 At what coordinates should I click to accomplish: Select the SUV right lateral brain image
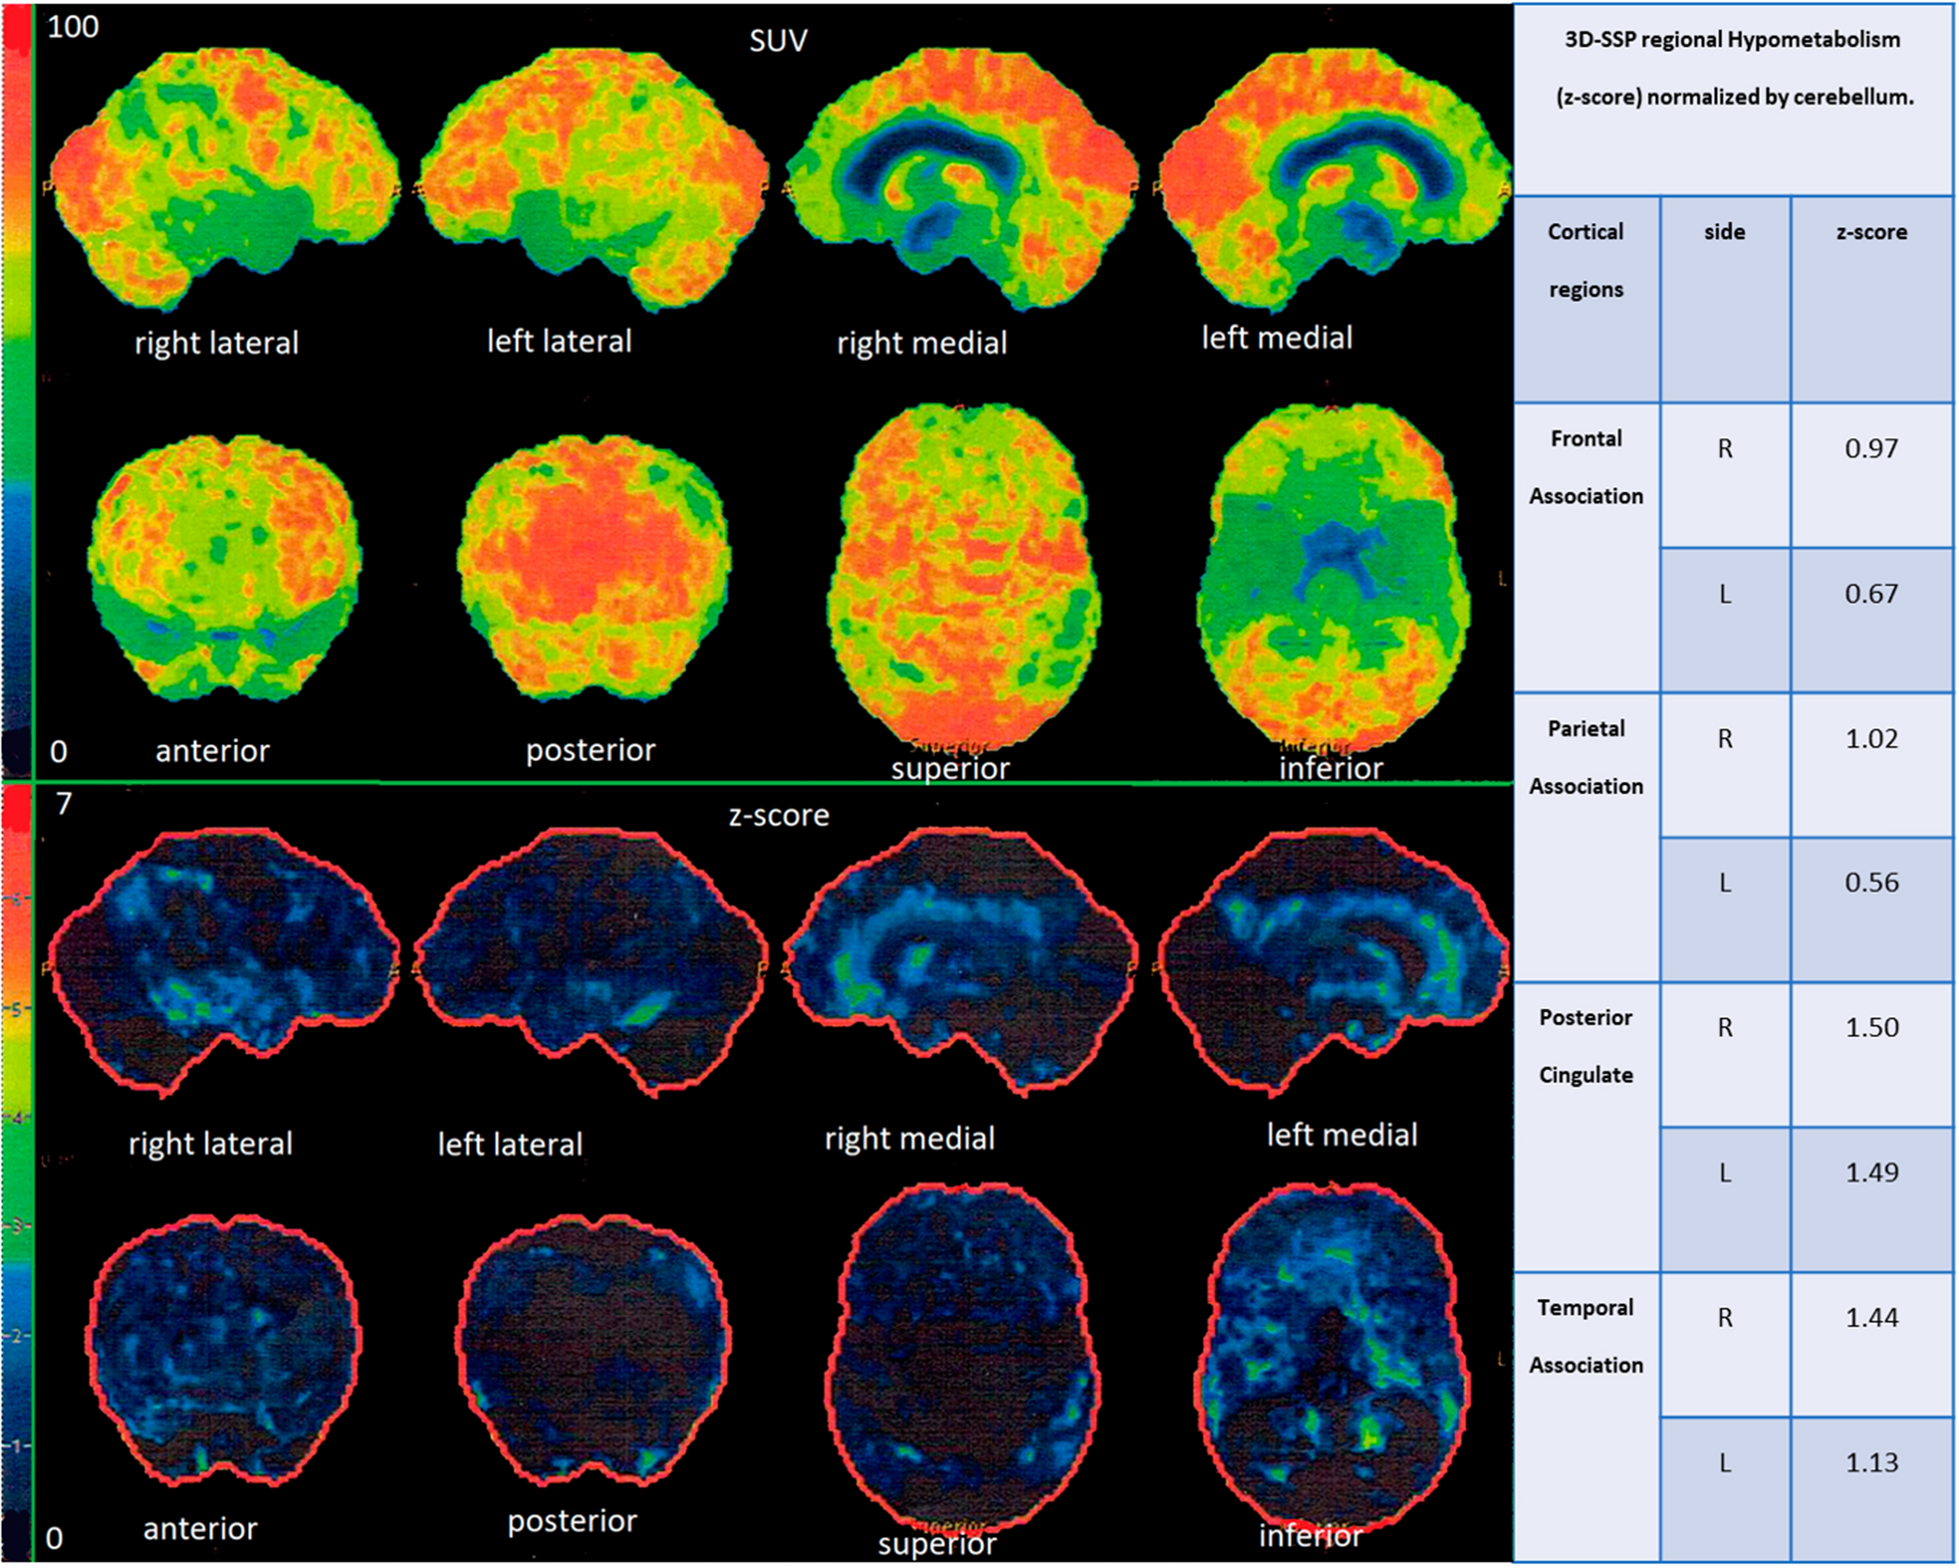tap(225, 180)
